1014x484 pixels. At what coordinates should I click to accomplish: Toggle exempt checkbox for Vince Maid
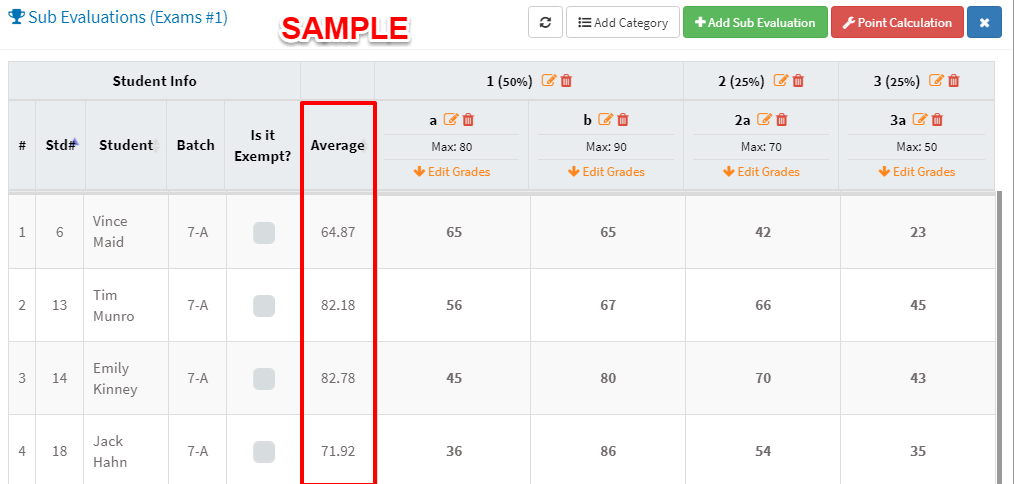[263, 232]
